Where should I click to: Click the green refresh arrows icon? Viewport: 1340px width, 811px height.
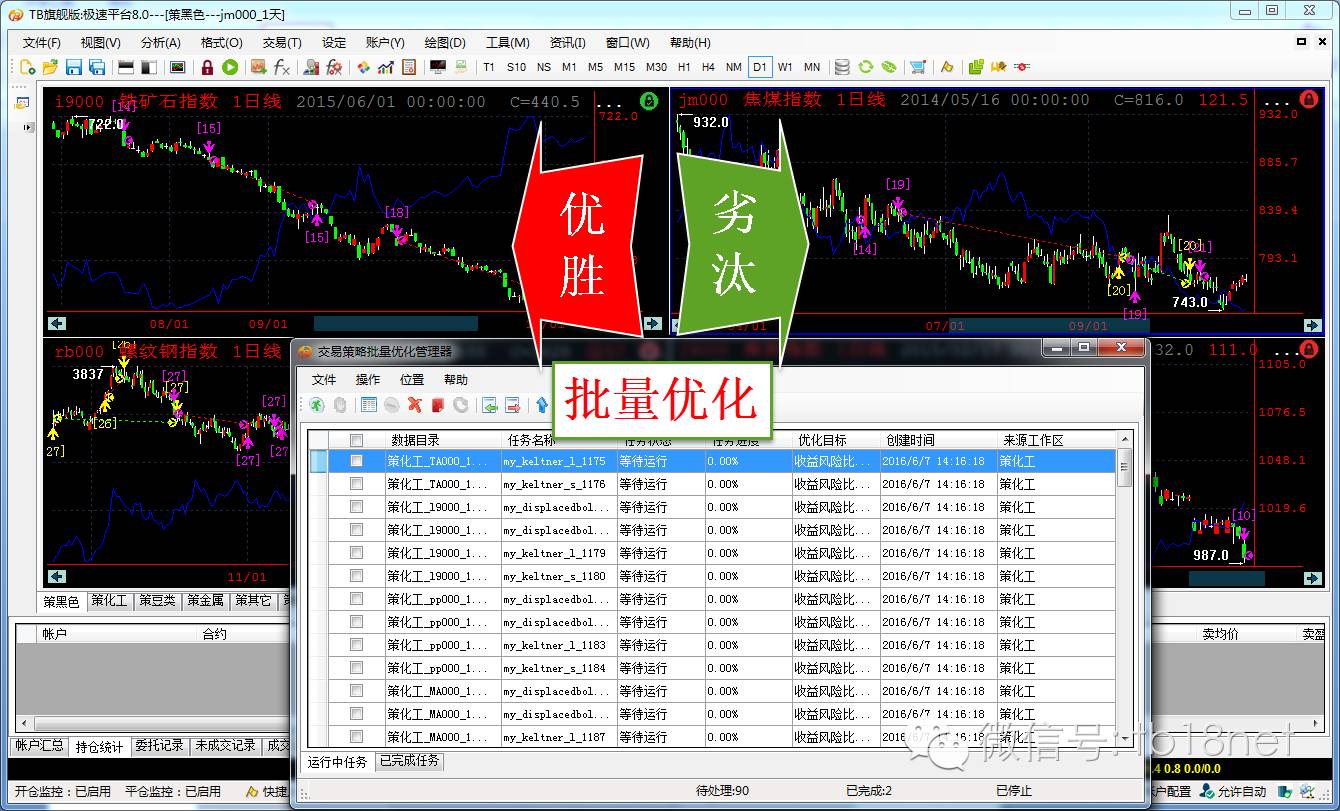click(865, 67)
